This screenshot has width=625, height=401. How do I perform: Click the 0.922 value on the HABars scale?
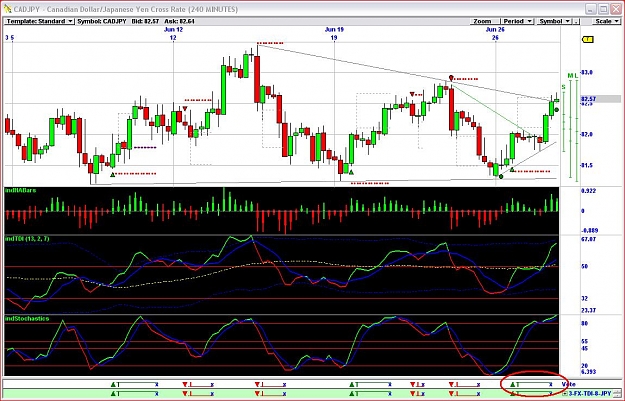tap(589, 191)
